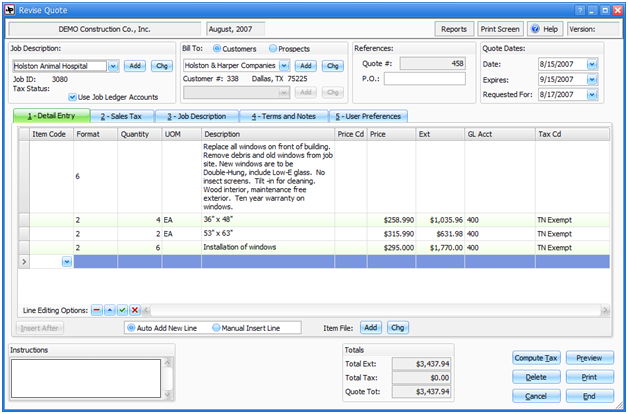Click the blue up arrow line icon

click(110, 310)
